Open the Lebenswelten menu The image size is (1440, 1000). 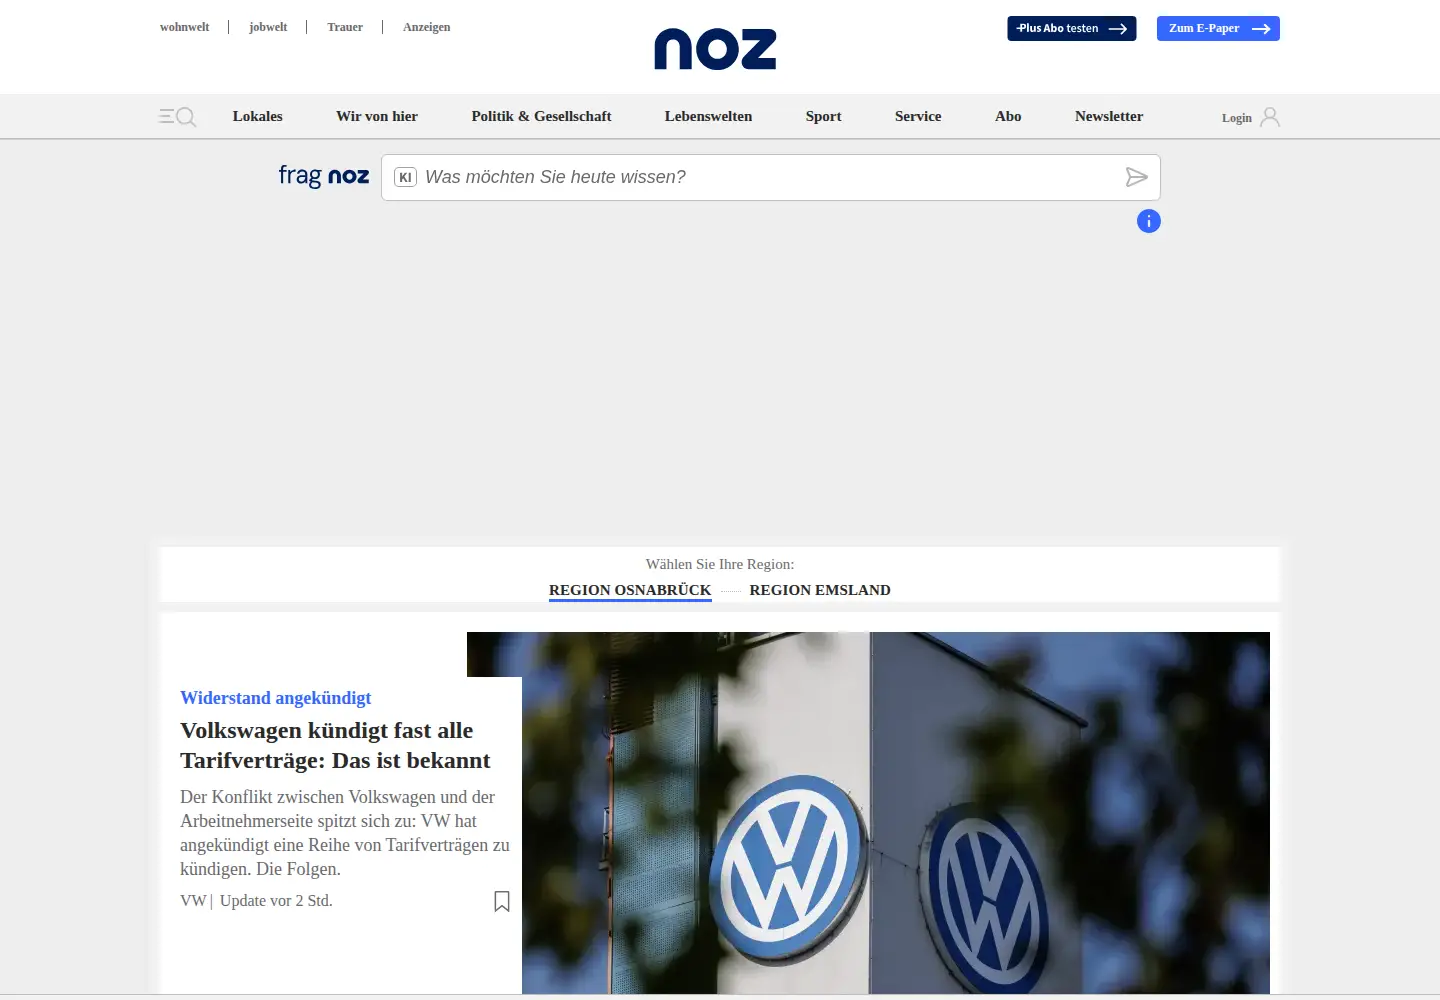coord(708,116)
